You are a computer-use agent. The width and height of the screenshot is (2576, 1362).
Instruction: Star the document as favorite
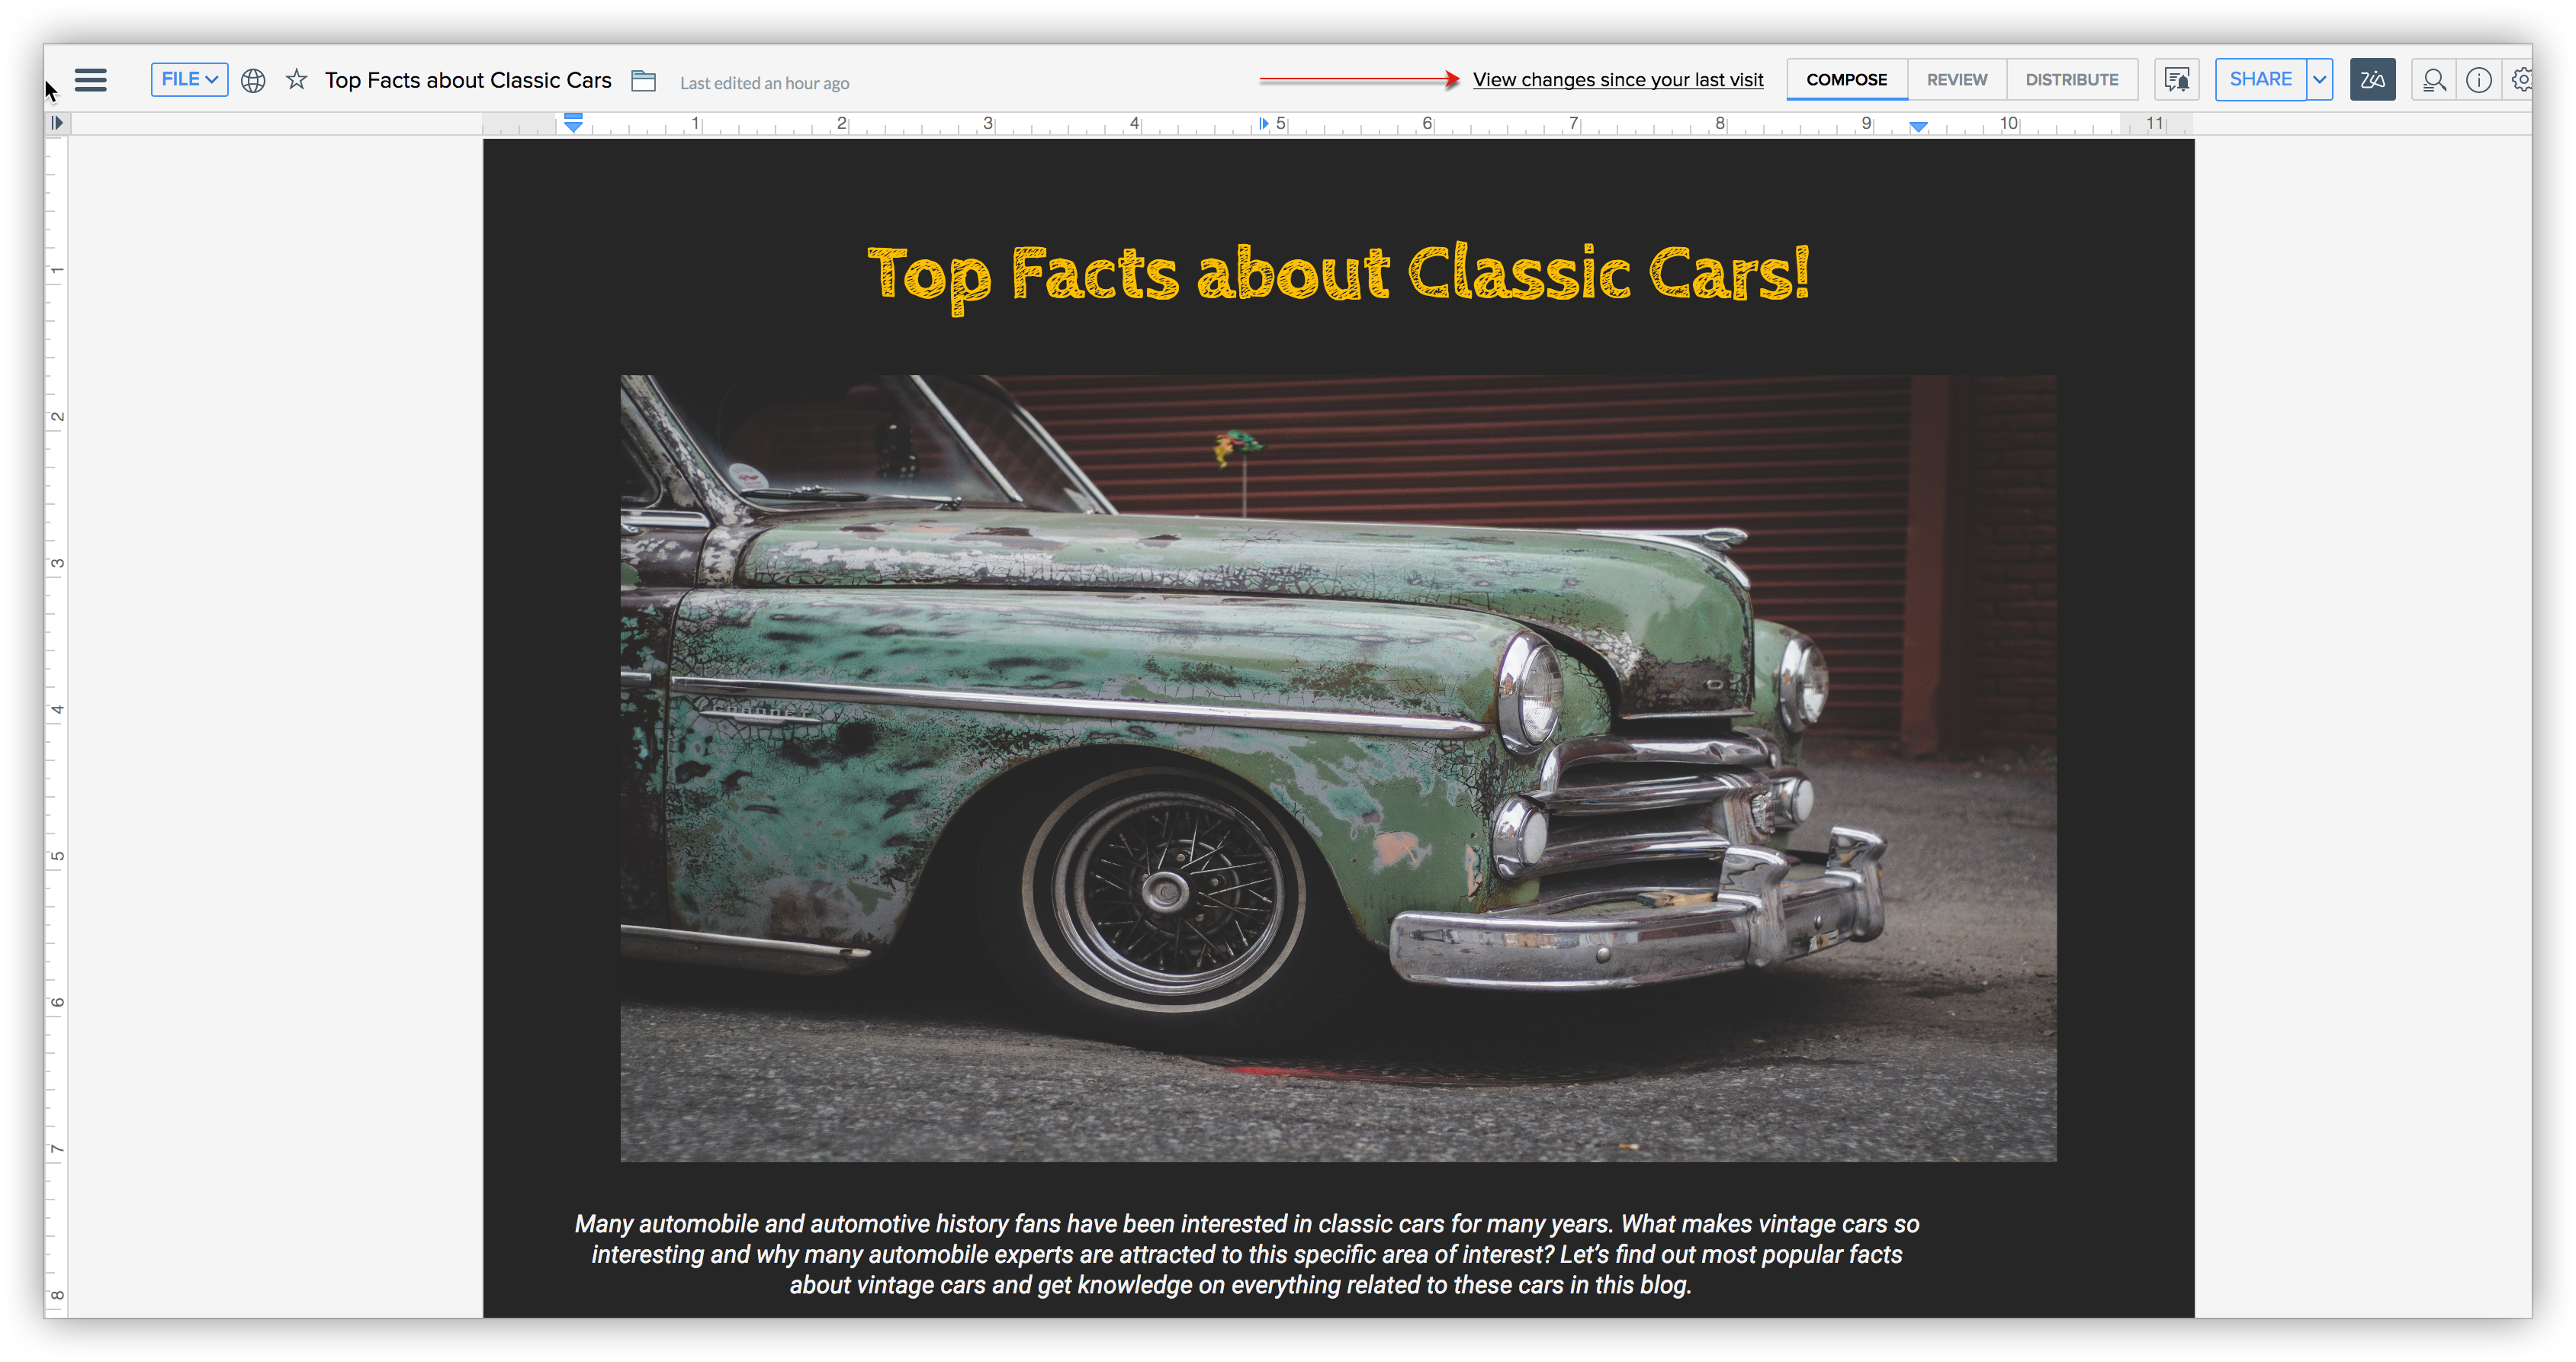[297, 79]
